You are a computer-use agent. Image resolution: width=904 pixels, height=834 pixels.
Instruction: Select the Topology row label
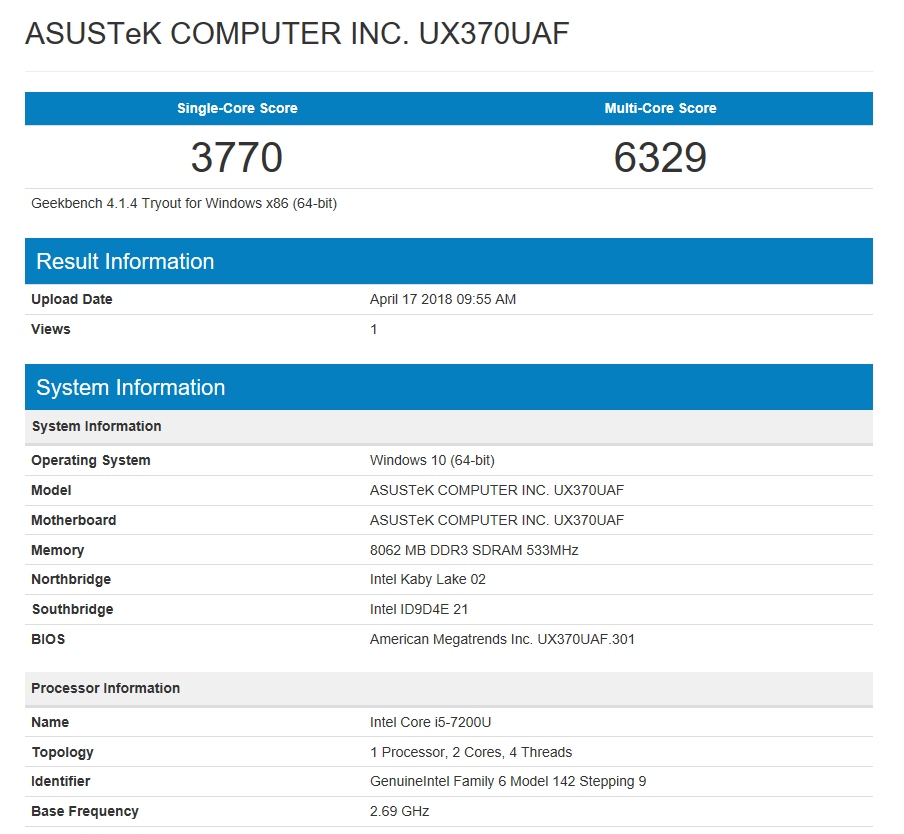click(62, 753)
